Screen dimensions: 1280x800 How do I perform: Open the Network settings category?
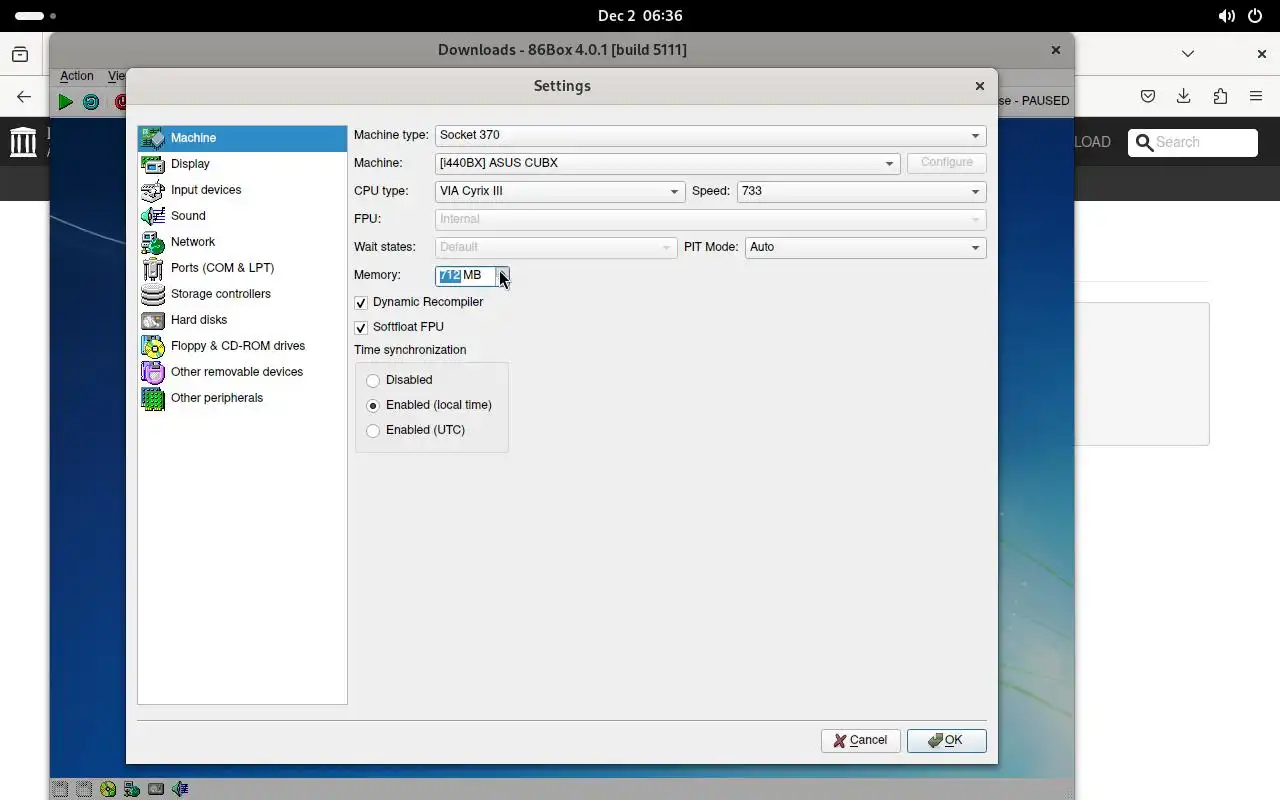point(242,242)
